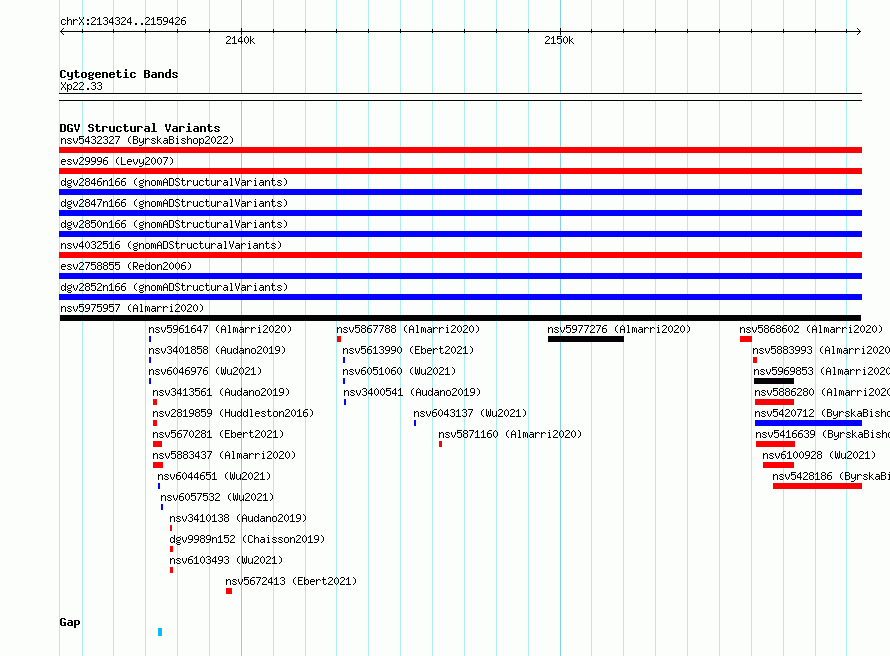
Task: Click the nsv5416639 variant label
Action: [823, 434]
